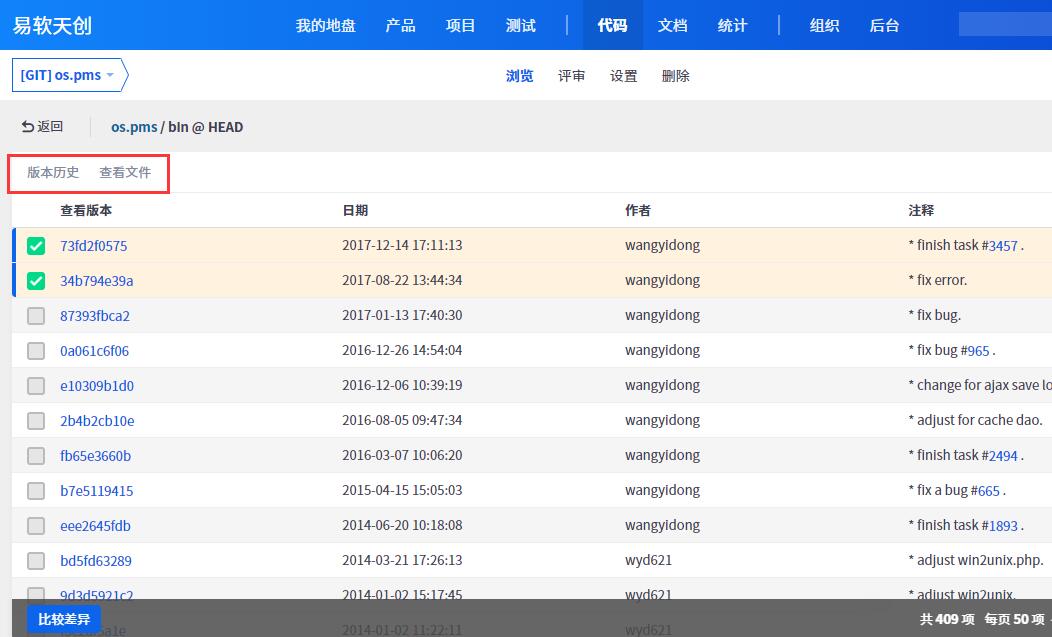Viewport: 1052px width, 637px height.
Task: Go to the 文档 menu
Action: click(672, 25)
